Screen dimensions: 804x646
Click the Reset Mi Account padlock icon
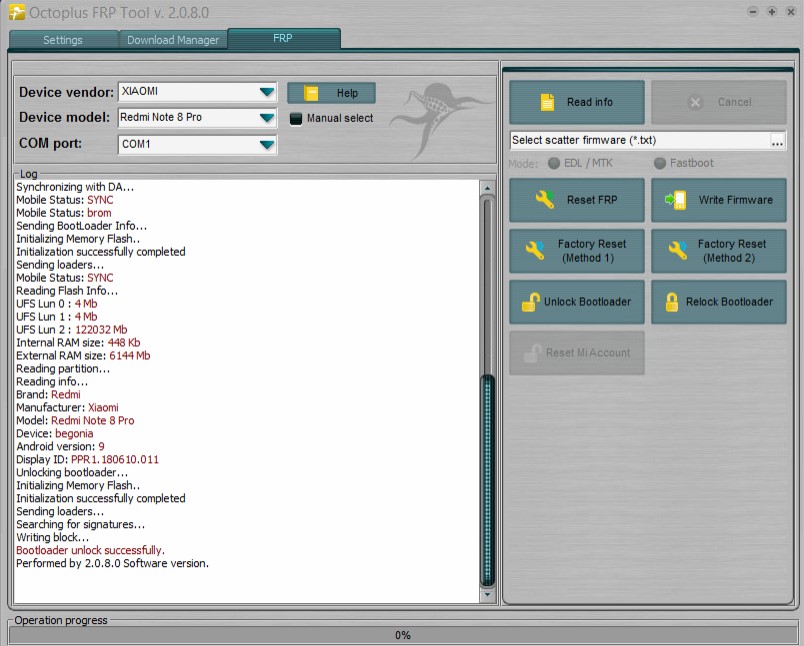pos(532,353)
